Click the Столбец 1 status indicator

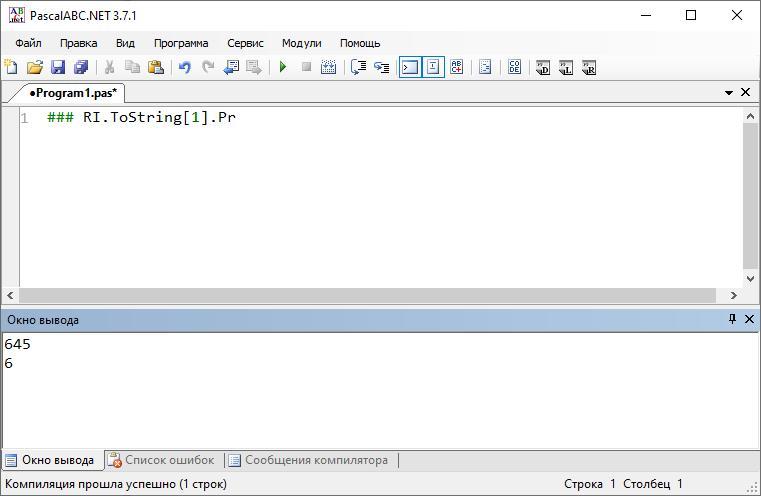[653, 484]
